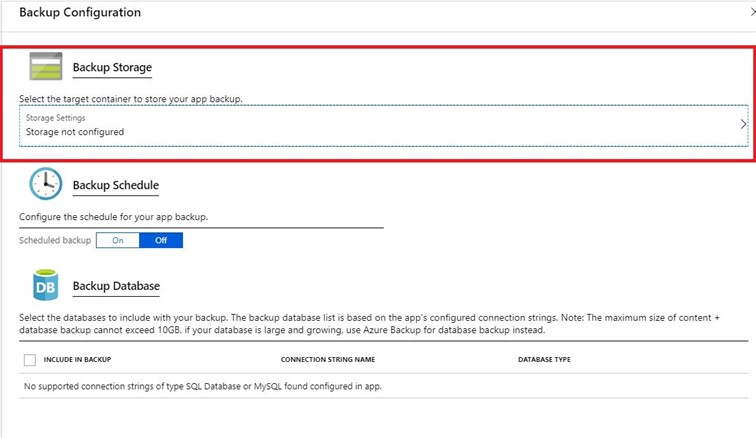The image size is (756, 438).
Task: Click the Backup Configuration title
Action: 80,12
